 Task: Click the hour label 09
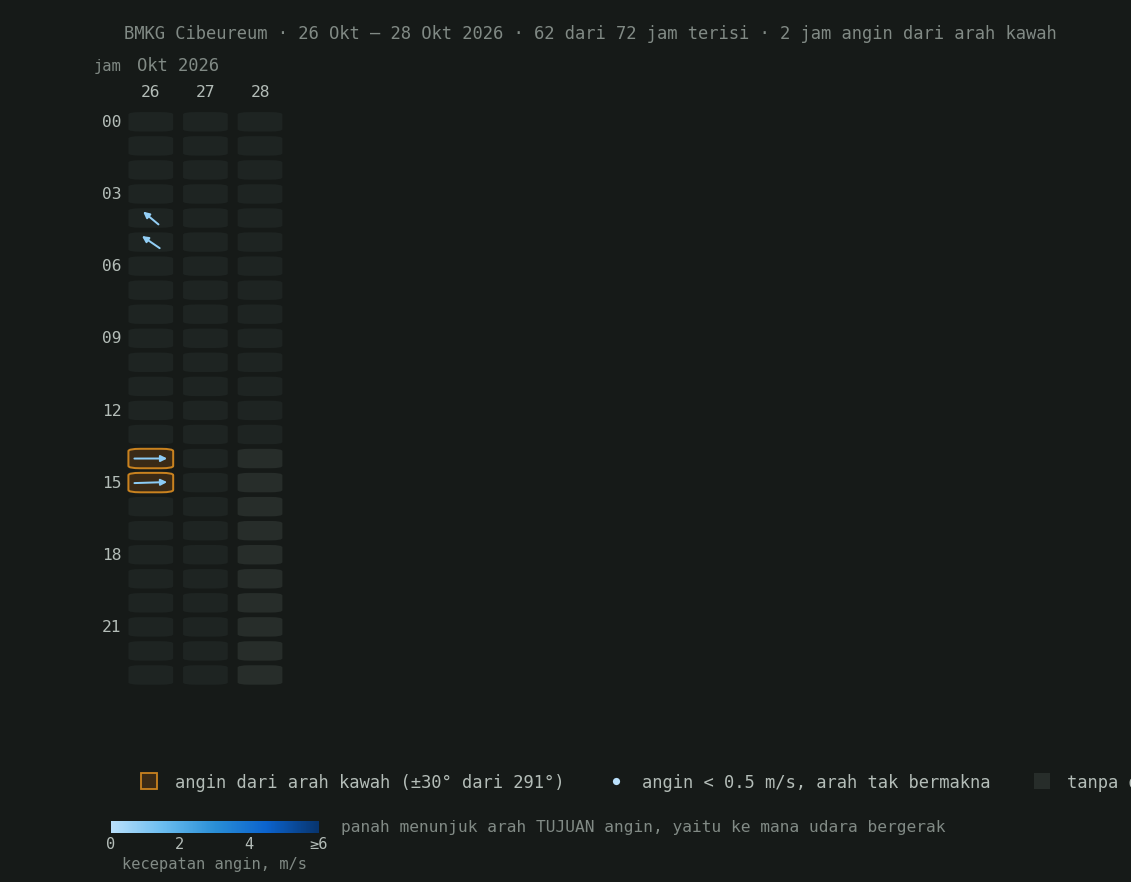pyautogui.click(x=112, y=338)
